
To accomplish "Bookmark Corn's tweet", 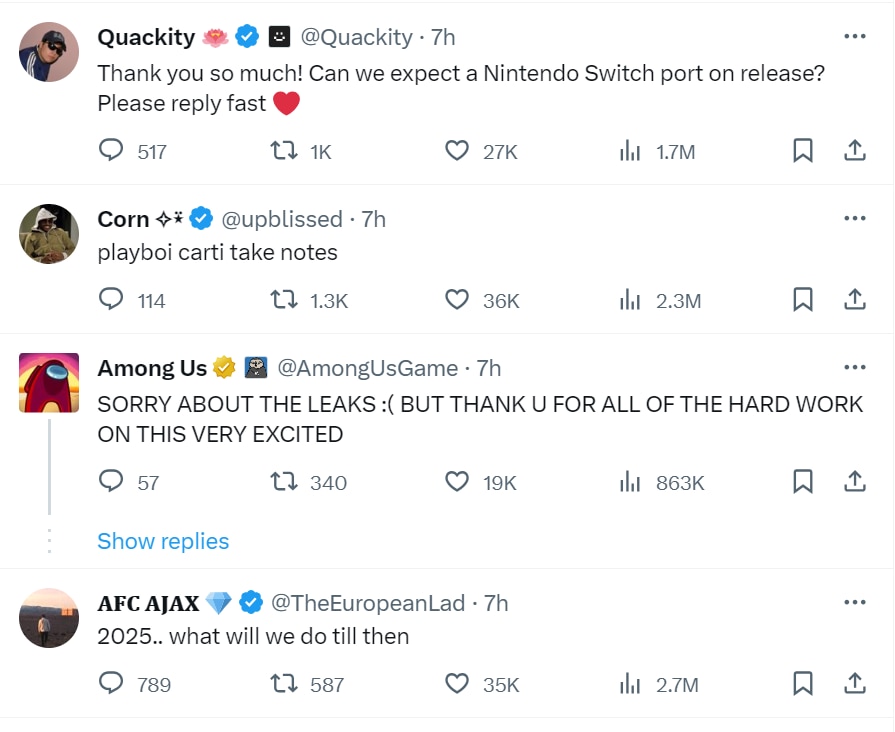I will tap(802, 300).
